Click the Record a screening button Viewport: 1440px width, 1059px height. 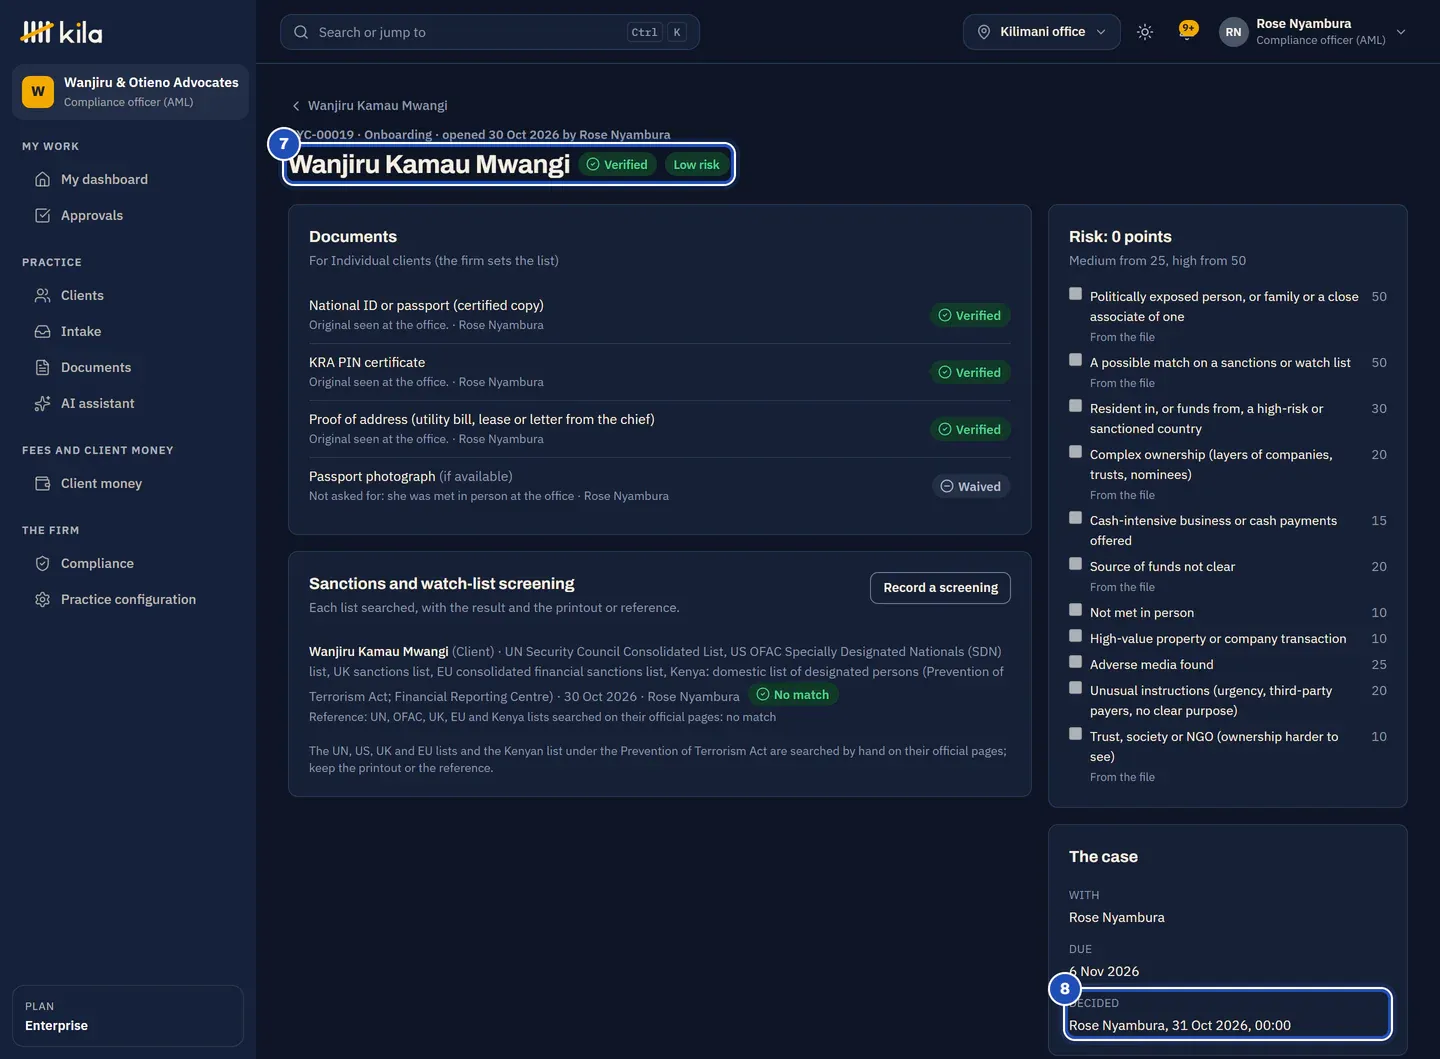940,588
